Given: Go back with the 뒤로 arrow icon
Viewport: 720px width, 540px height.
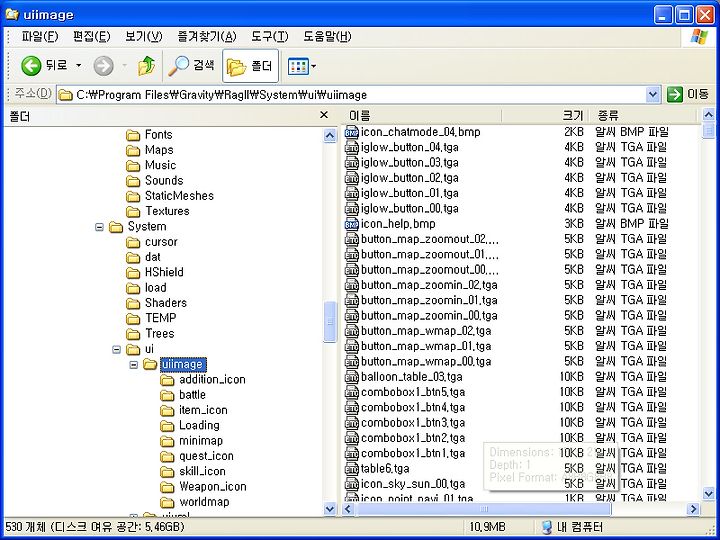Looking at the screenshot, I should [31, 66].
